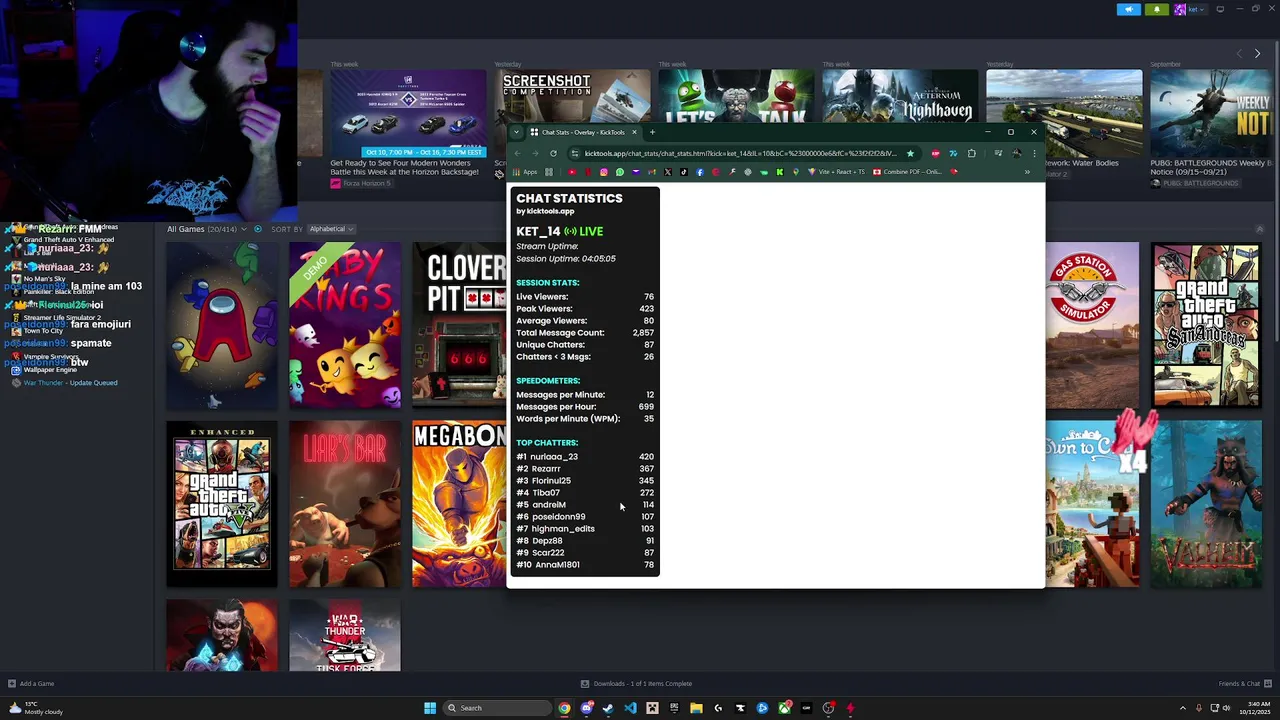The height and width of the screenshot is (720, 1280).
Task: Show more bookmarks overflow chevron
Action: point(1027,172)
